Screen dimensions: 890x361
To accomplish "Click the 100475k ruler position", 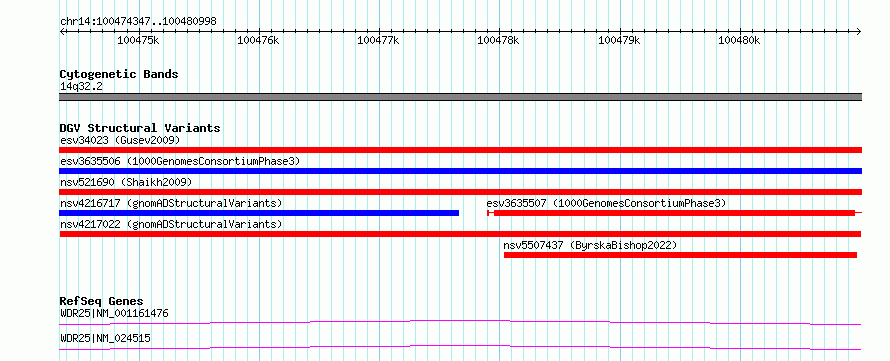I will click(138, 40).
